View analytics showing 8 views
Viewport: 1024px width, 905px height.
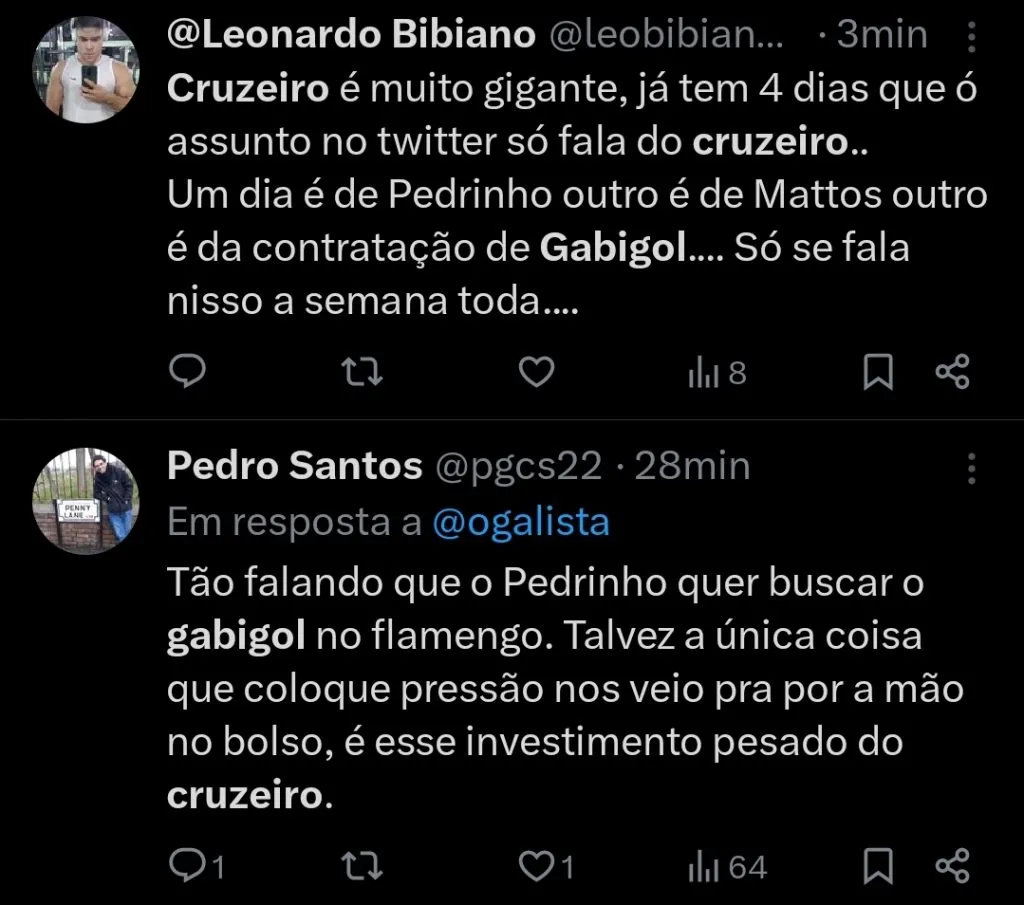pos(714,371)
